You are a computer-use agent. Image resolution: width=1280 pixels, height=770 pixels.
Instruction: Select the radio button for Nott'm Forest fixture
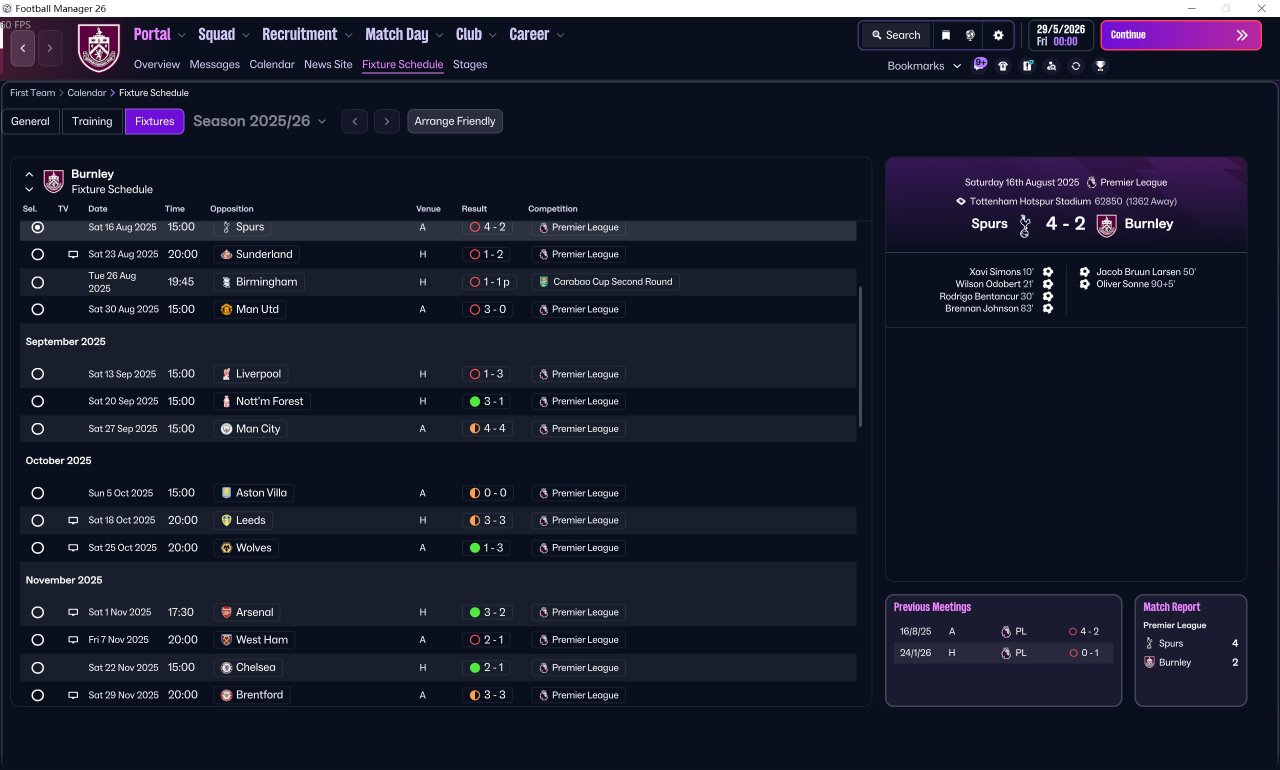(x=38, y=402)
